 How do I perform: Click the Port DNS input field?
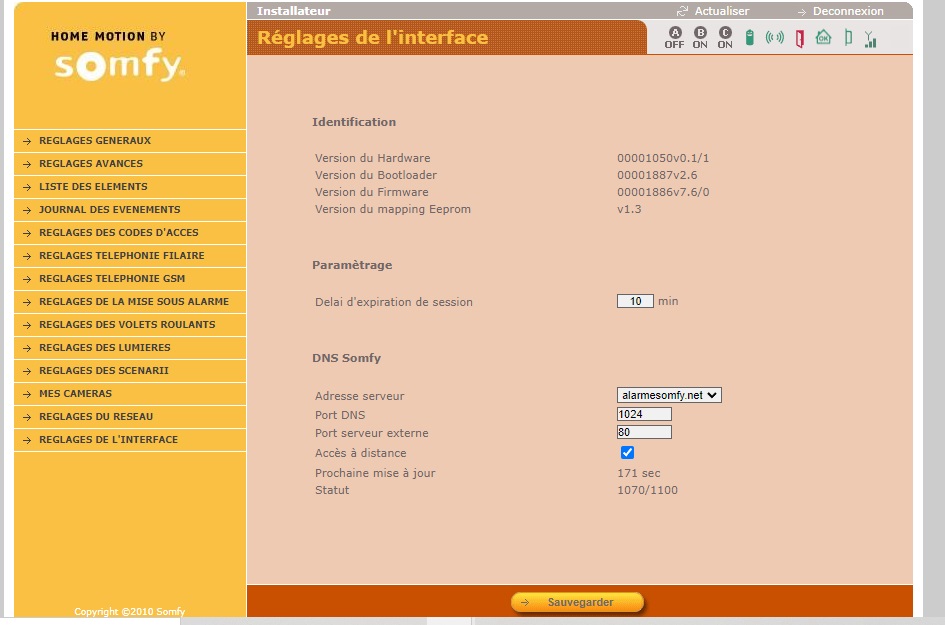pyautogui.click(x=644, y=414)
